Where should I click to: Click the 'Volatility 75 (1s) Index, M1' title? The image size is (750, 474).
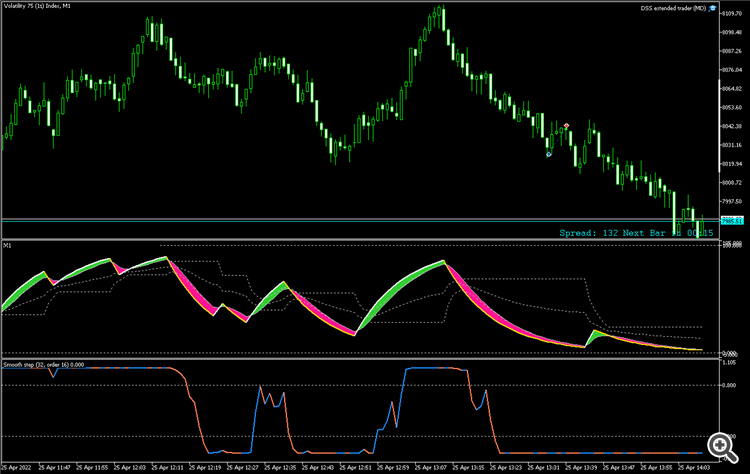pyautogui.click(x=37, y=6)
